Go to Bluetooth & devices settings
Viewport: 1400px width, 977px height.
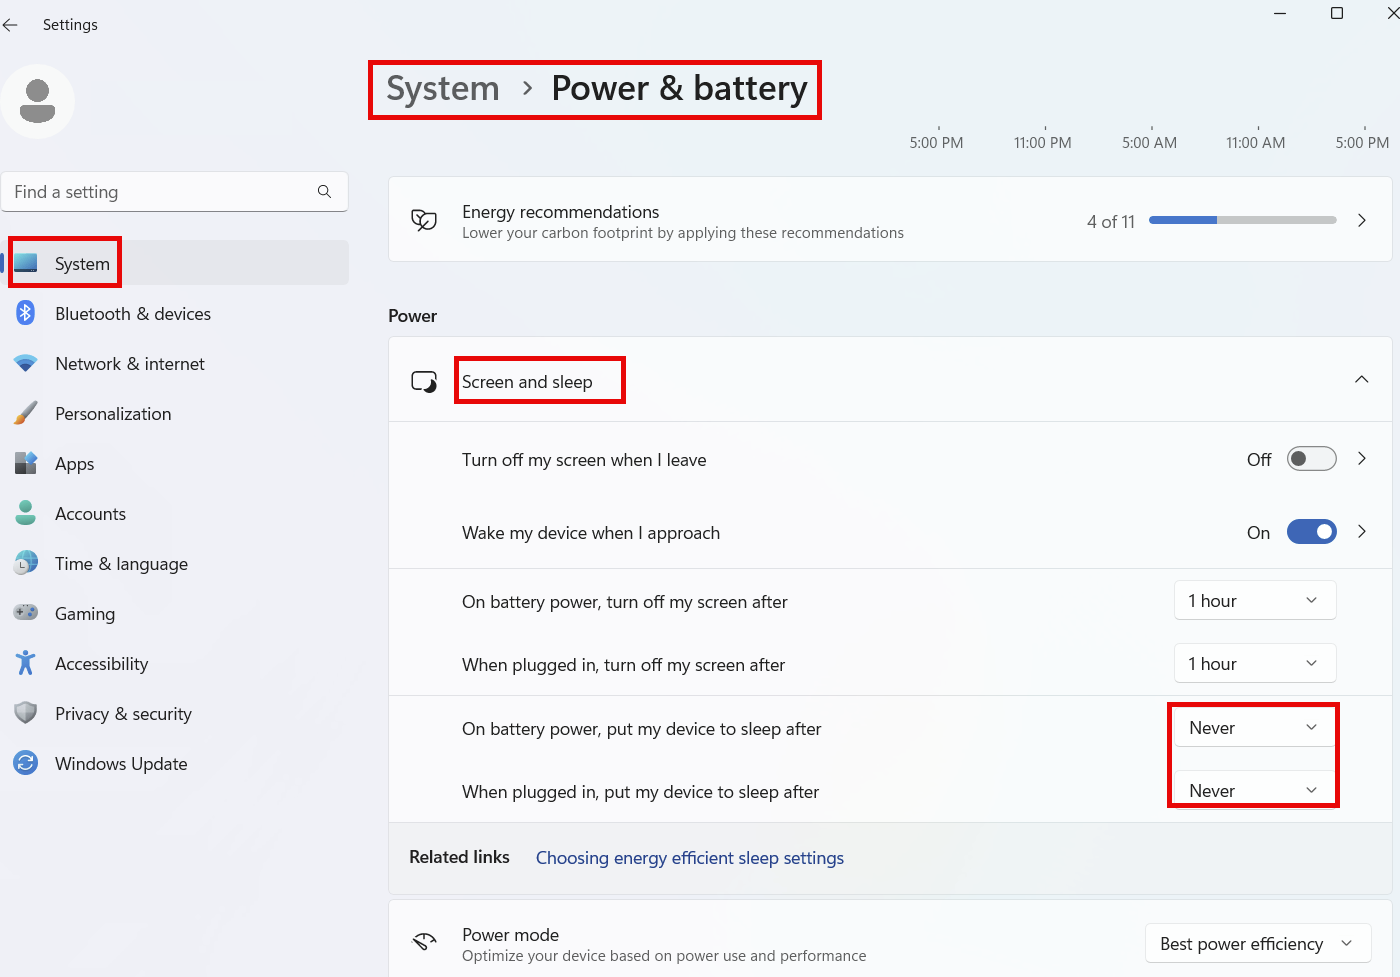[x=175, y=313]
